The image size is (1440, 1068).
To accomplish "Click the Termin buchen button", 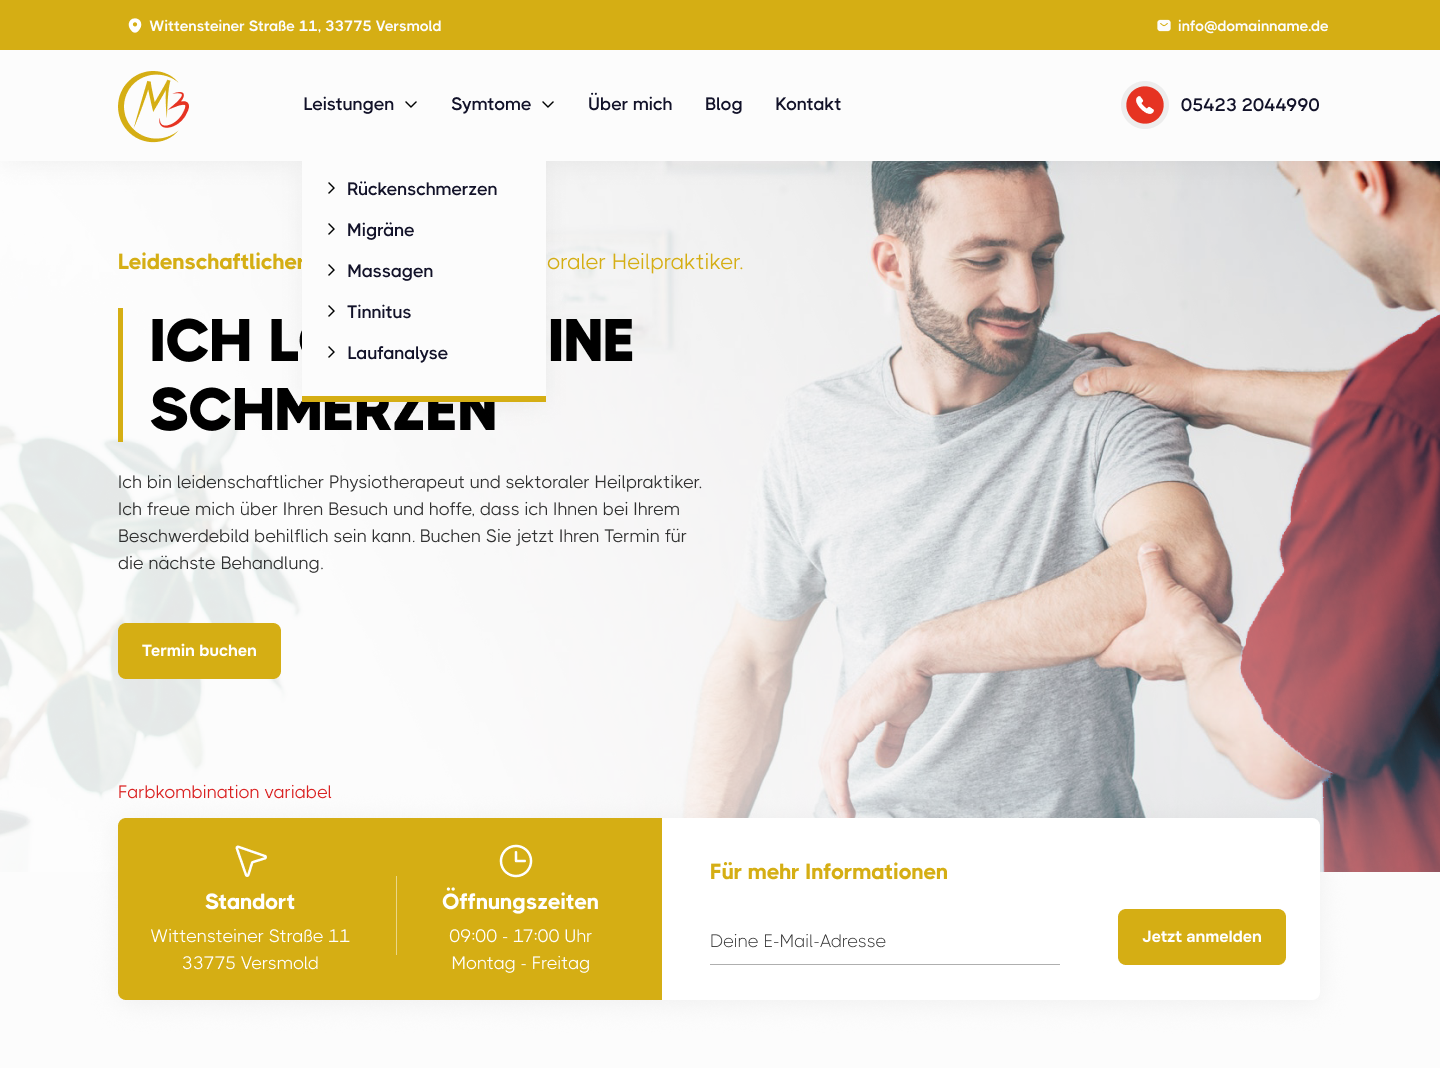I will click(x=199, y=651).
